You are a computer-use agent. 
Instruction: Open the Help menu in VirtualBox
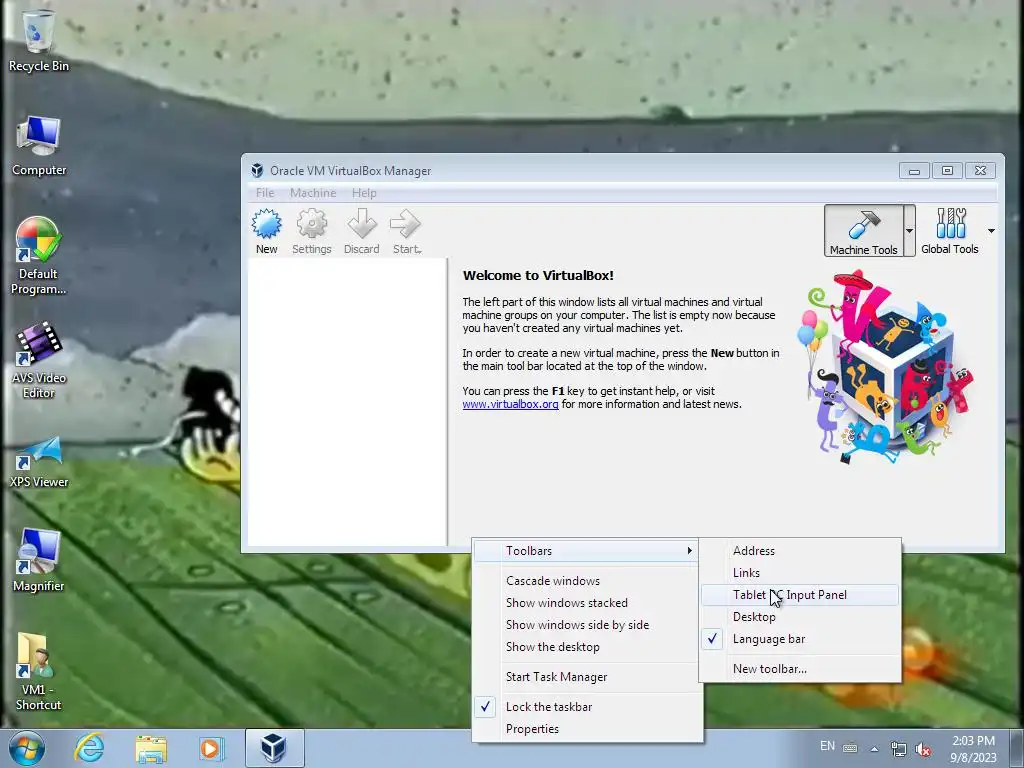click(x=364, y=193)
